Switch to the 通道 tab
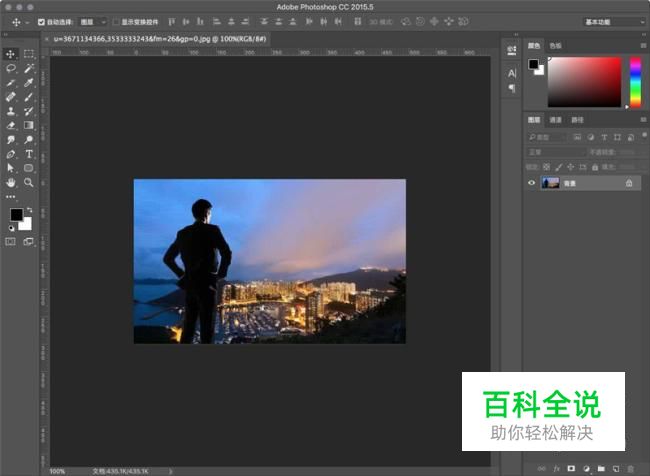Image resolution: width=650 pixels, height=476 pixels. point(556,119)
